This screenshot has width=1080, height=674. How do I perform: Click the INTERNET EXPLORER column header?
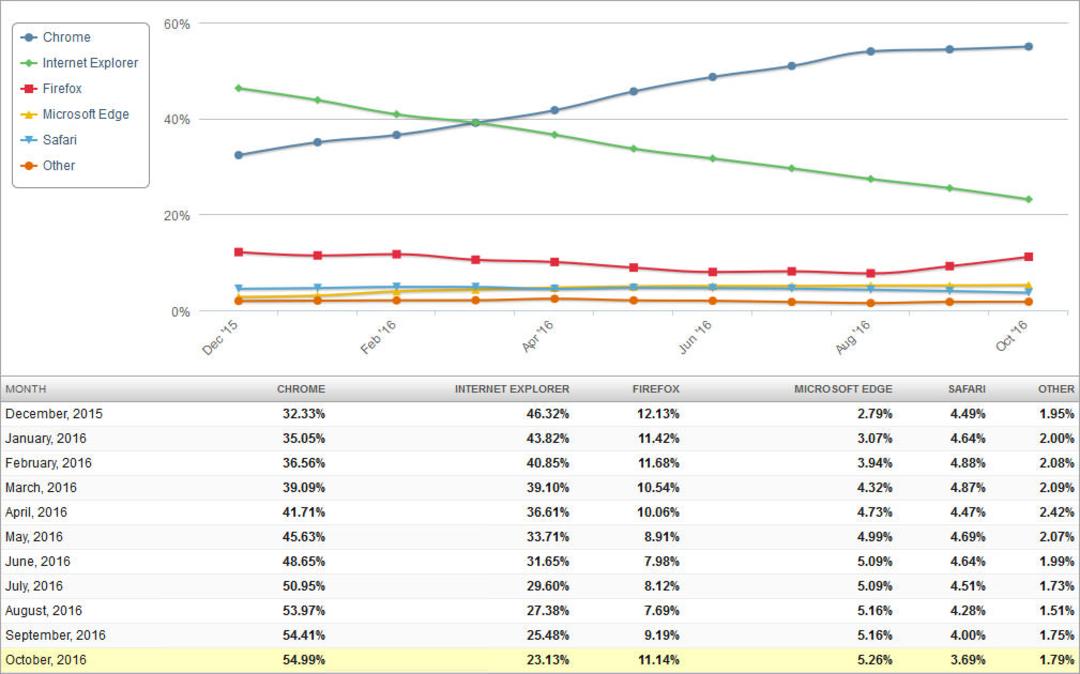coord(512,389)
